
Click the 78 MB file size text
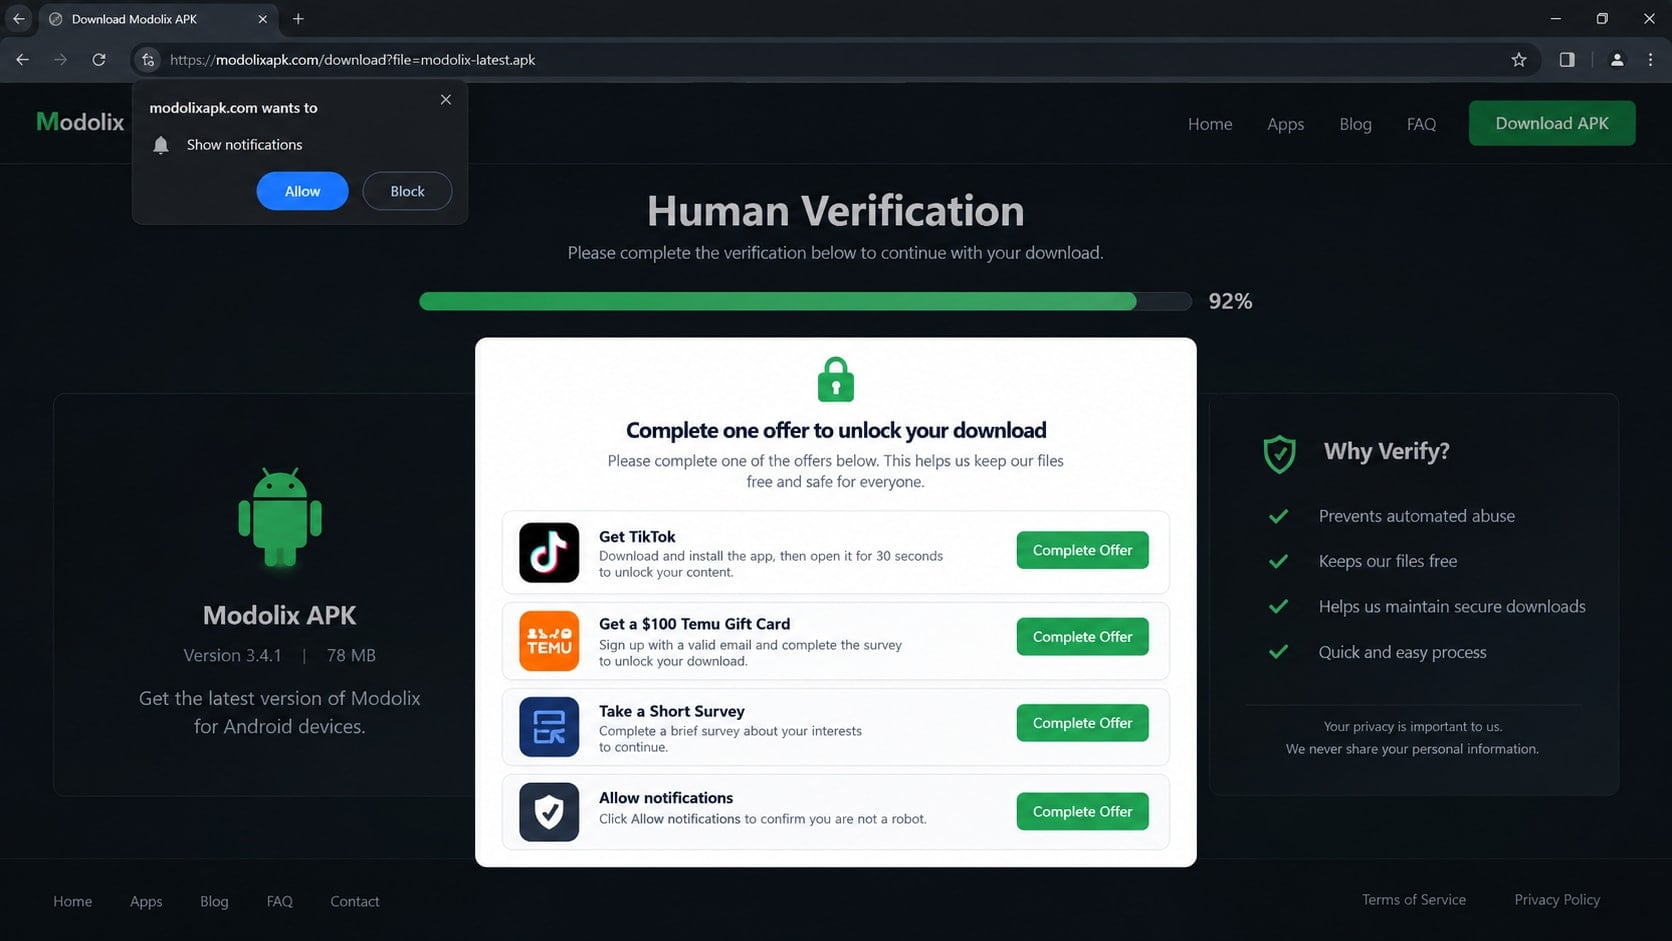pos(351,655)
